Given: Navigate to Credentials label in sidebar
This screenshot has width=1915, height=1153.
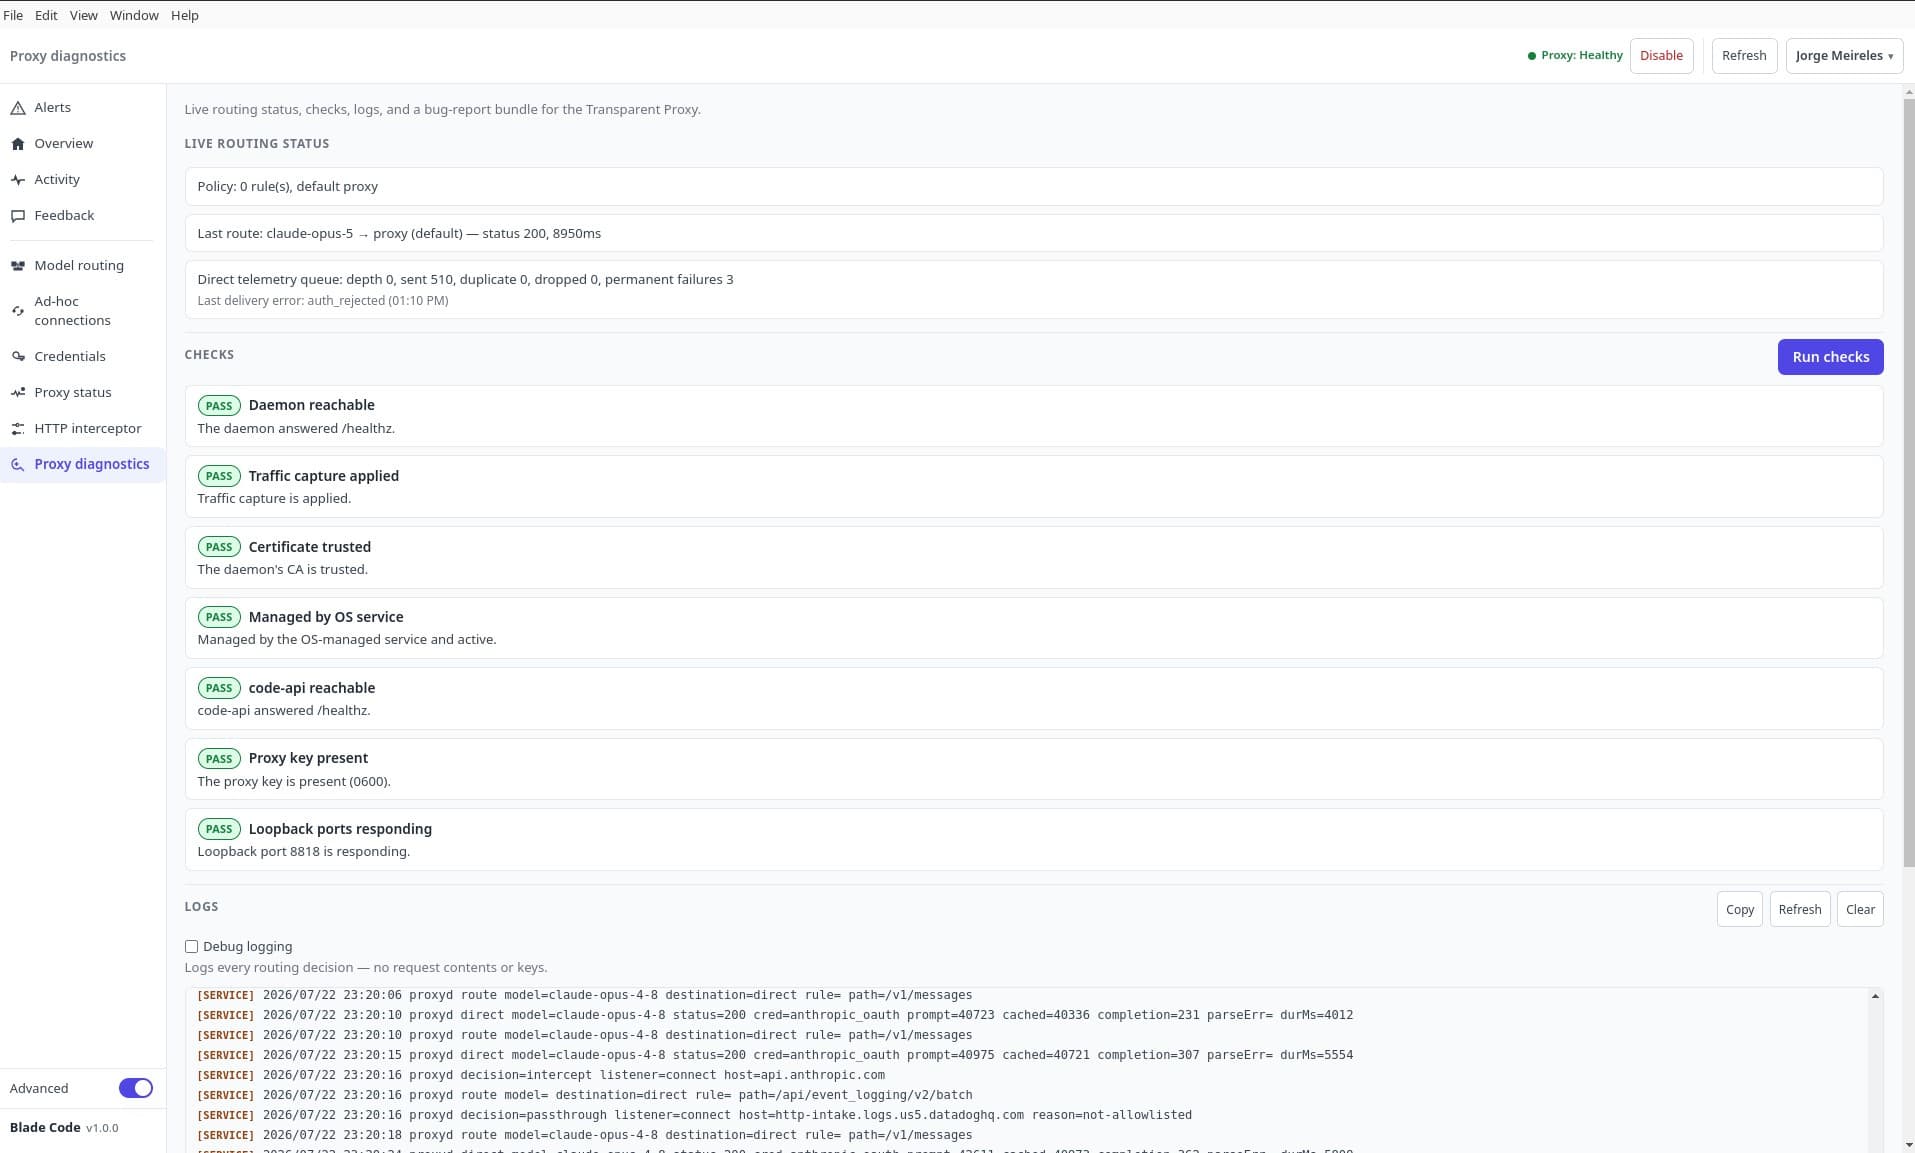Looking at the screenshot, I should click(x=70, y=357).
